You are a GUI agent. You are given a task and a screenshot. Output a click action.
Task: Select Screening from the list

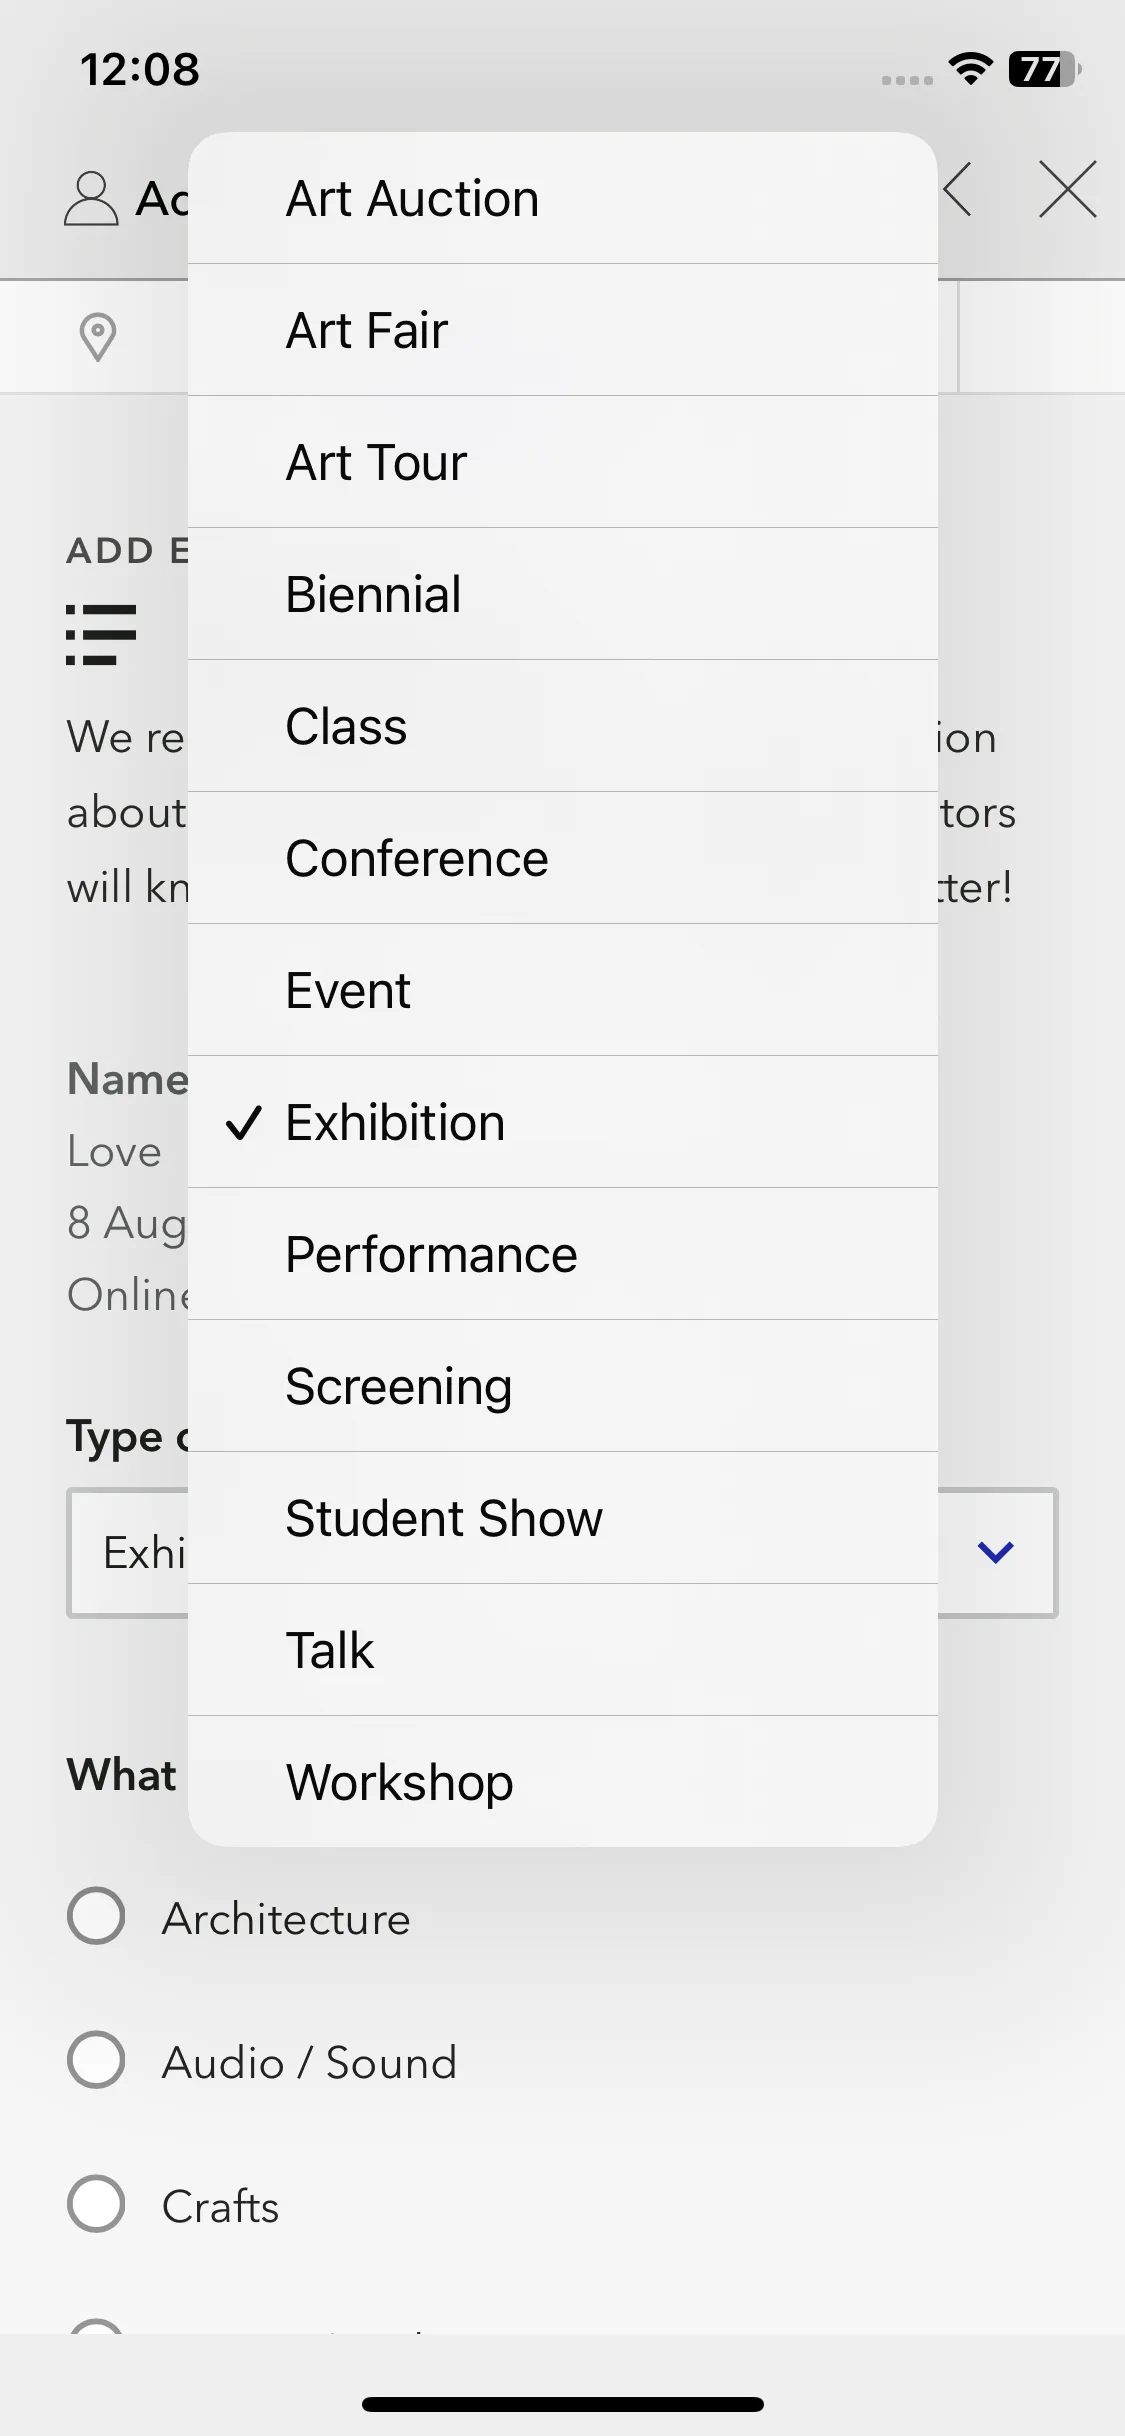[x=563, y=1386]
